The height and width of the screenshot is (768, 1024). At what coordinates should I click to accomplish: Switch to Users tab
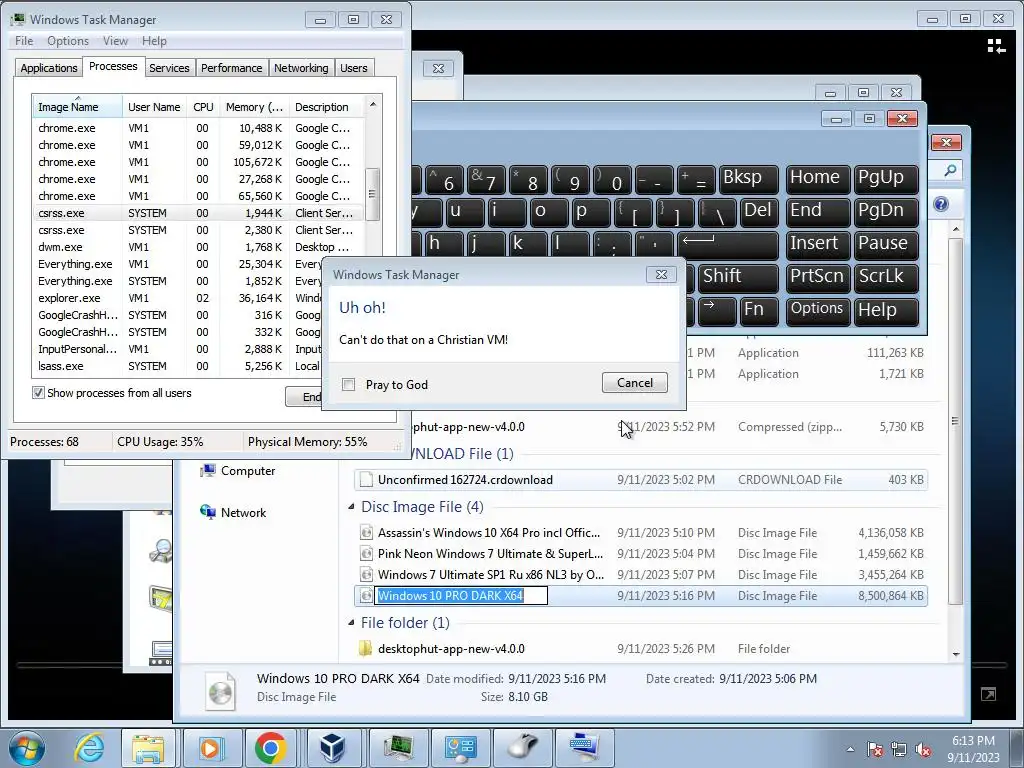(353, 68)
